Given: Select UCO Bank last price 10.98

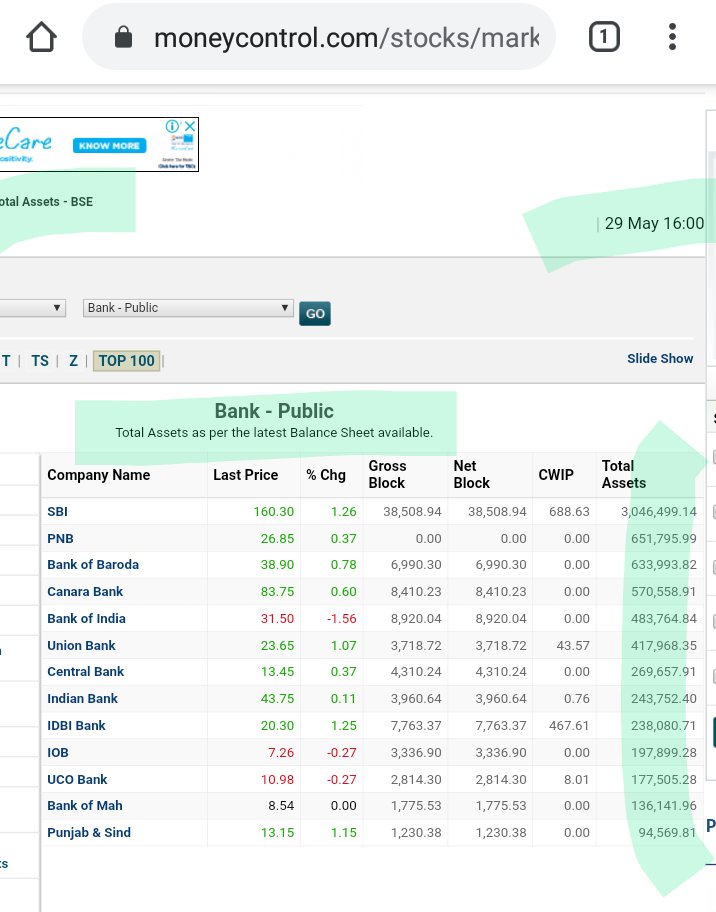Looking at the screenshot, I should 277,779.
